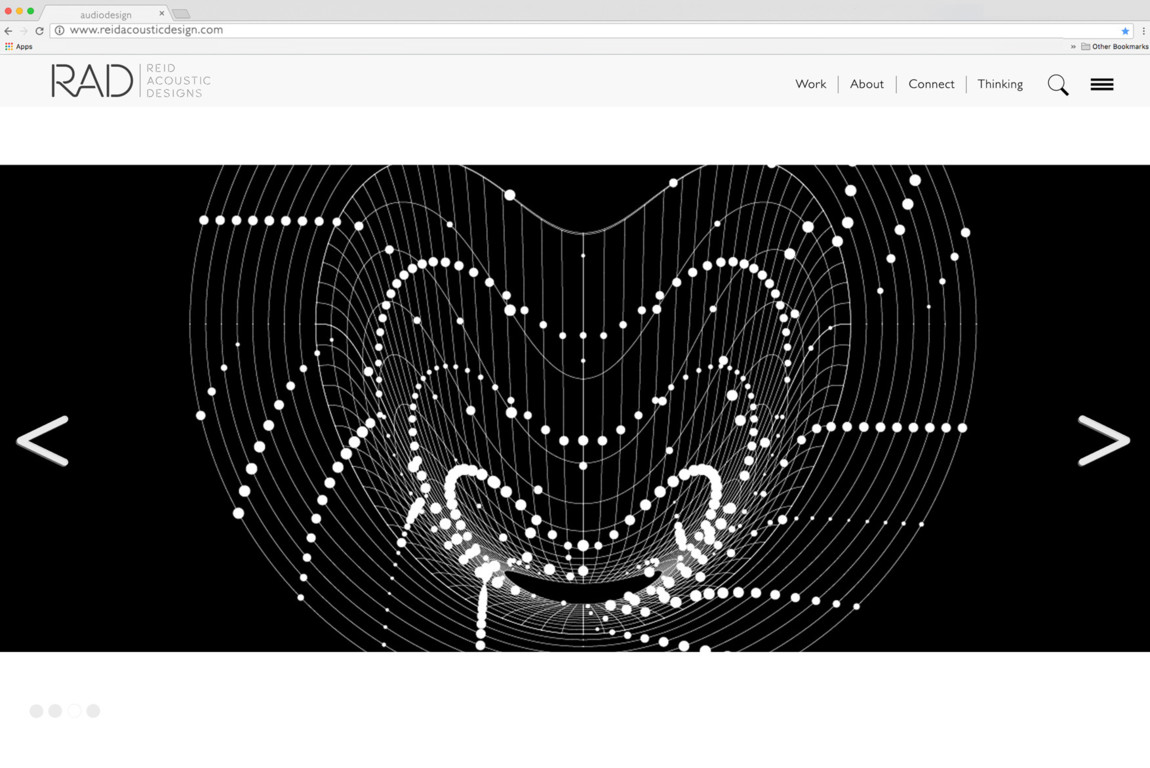The height and width of the screenshot is (768, 1150).
Task: Go back using browser back arrow
Action: pos(9,31)
